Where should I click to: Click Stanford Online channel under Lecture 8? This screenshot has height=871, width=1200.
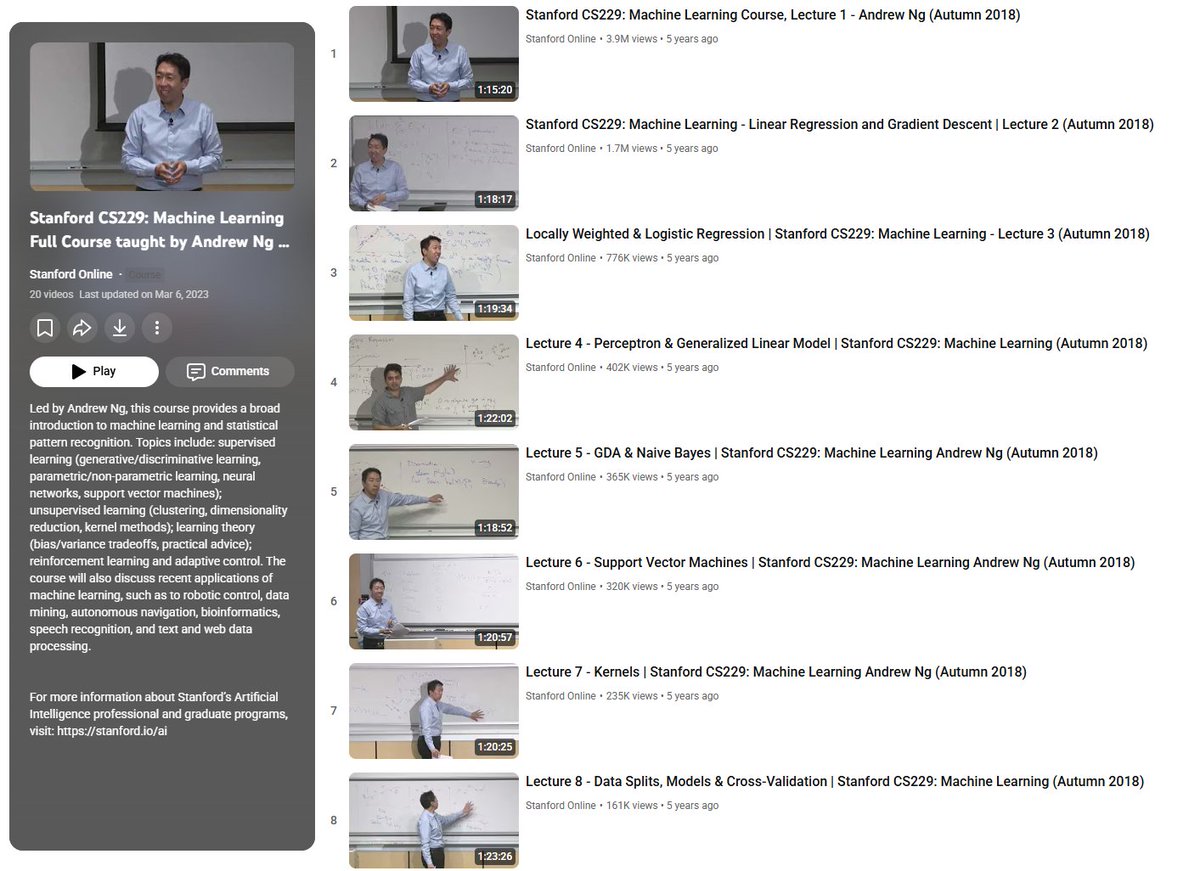click(561, 805)
